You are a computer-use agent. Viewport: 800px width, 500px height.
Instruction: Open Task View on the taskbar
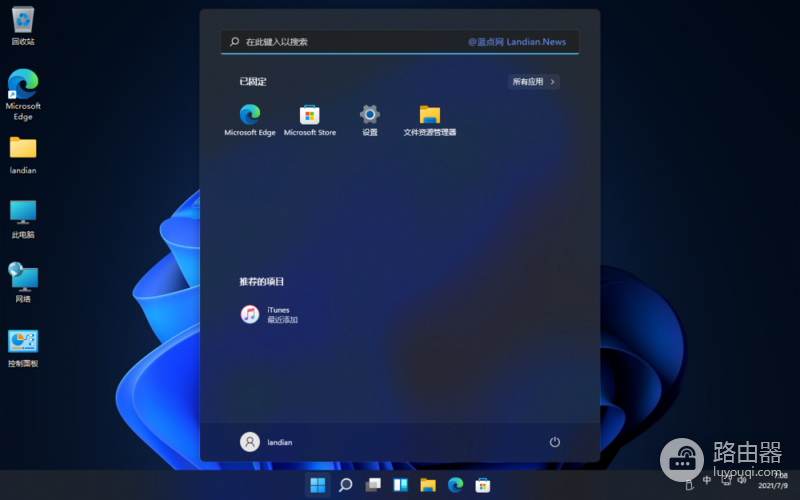(373, 485)
